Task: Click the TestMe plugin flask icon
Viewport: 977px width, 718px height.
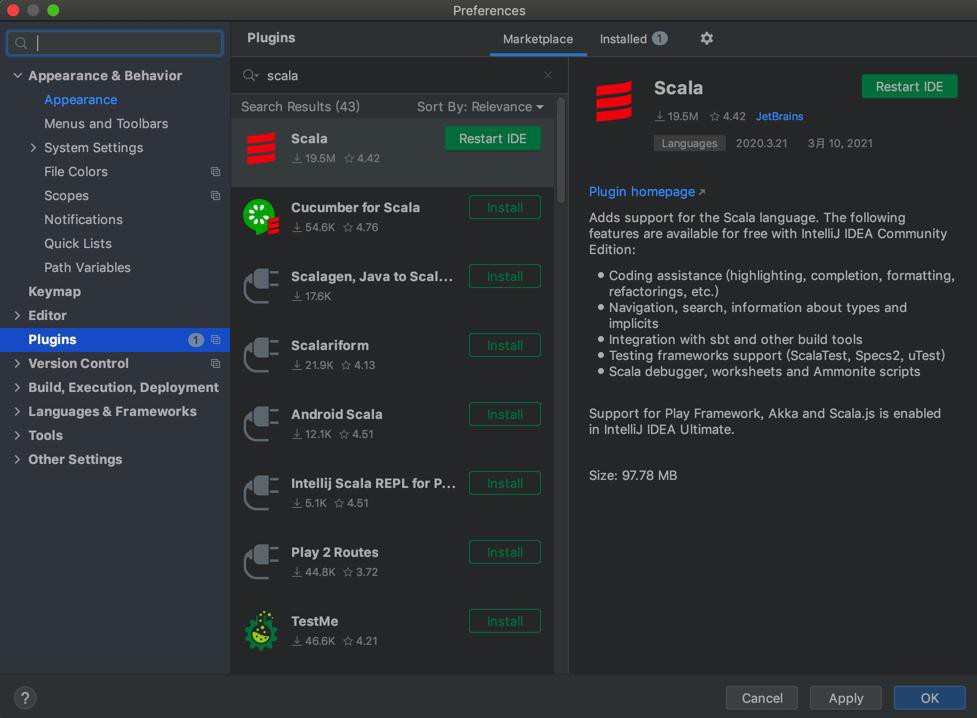Action: (261, 631)
